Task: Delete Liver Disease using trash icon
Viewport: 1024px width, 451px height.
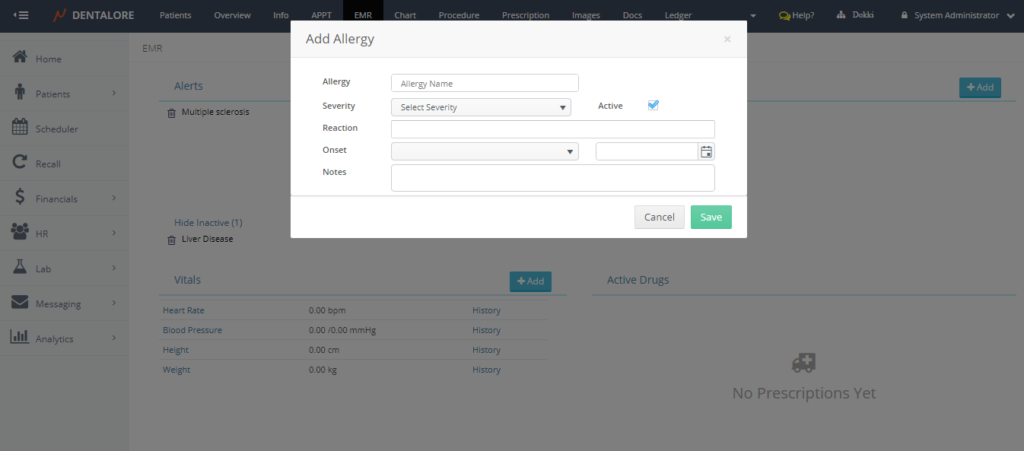Action: tap(170, 240)
